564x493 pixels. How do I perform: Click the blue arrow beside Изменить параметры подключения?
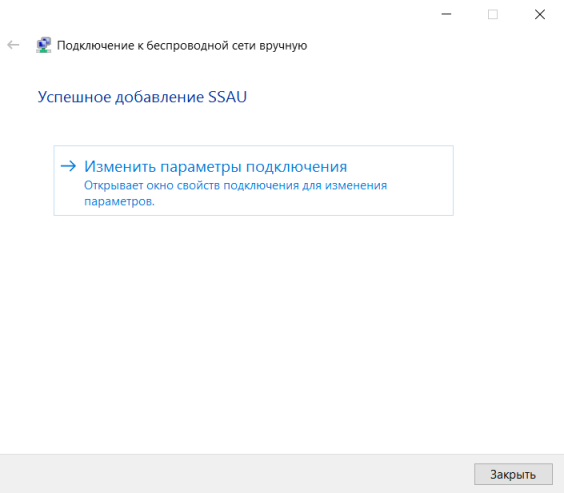[68, 166]
